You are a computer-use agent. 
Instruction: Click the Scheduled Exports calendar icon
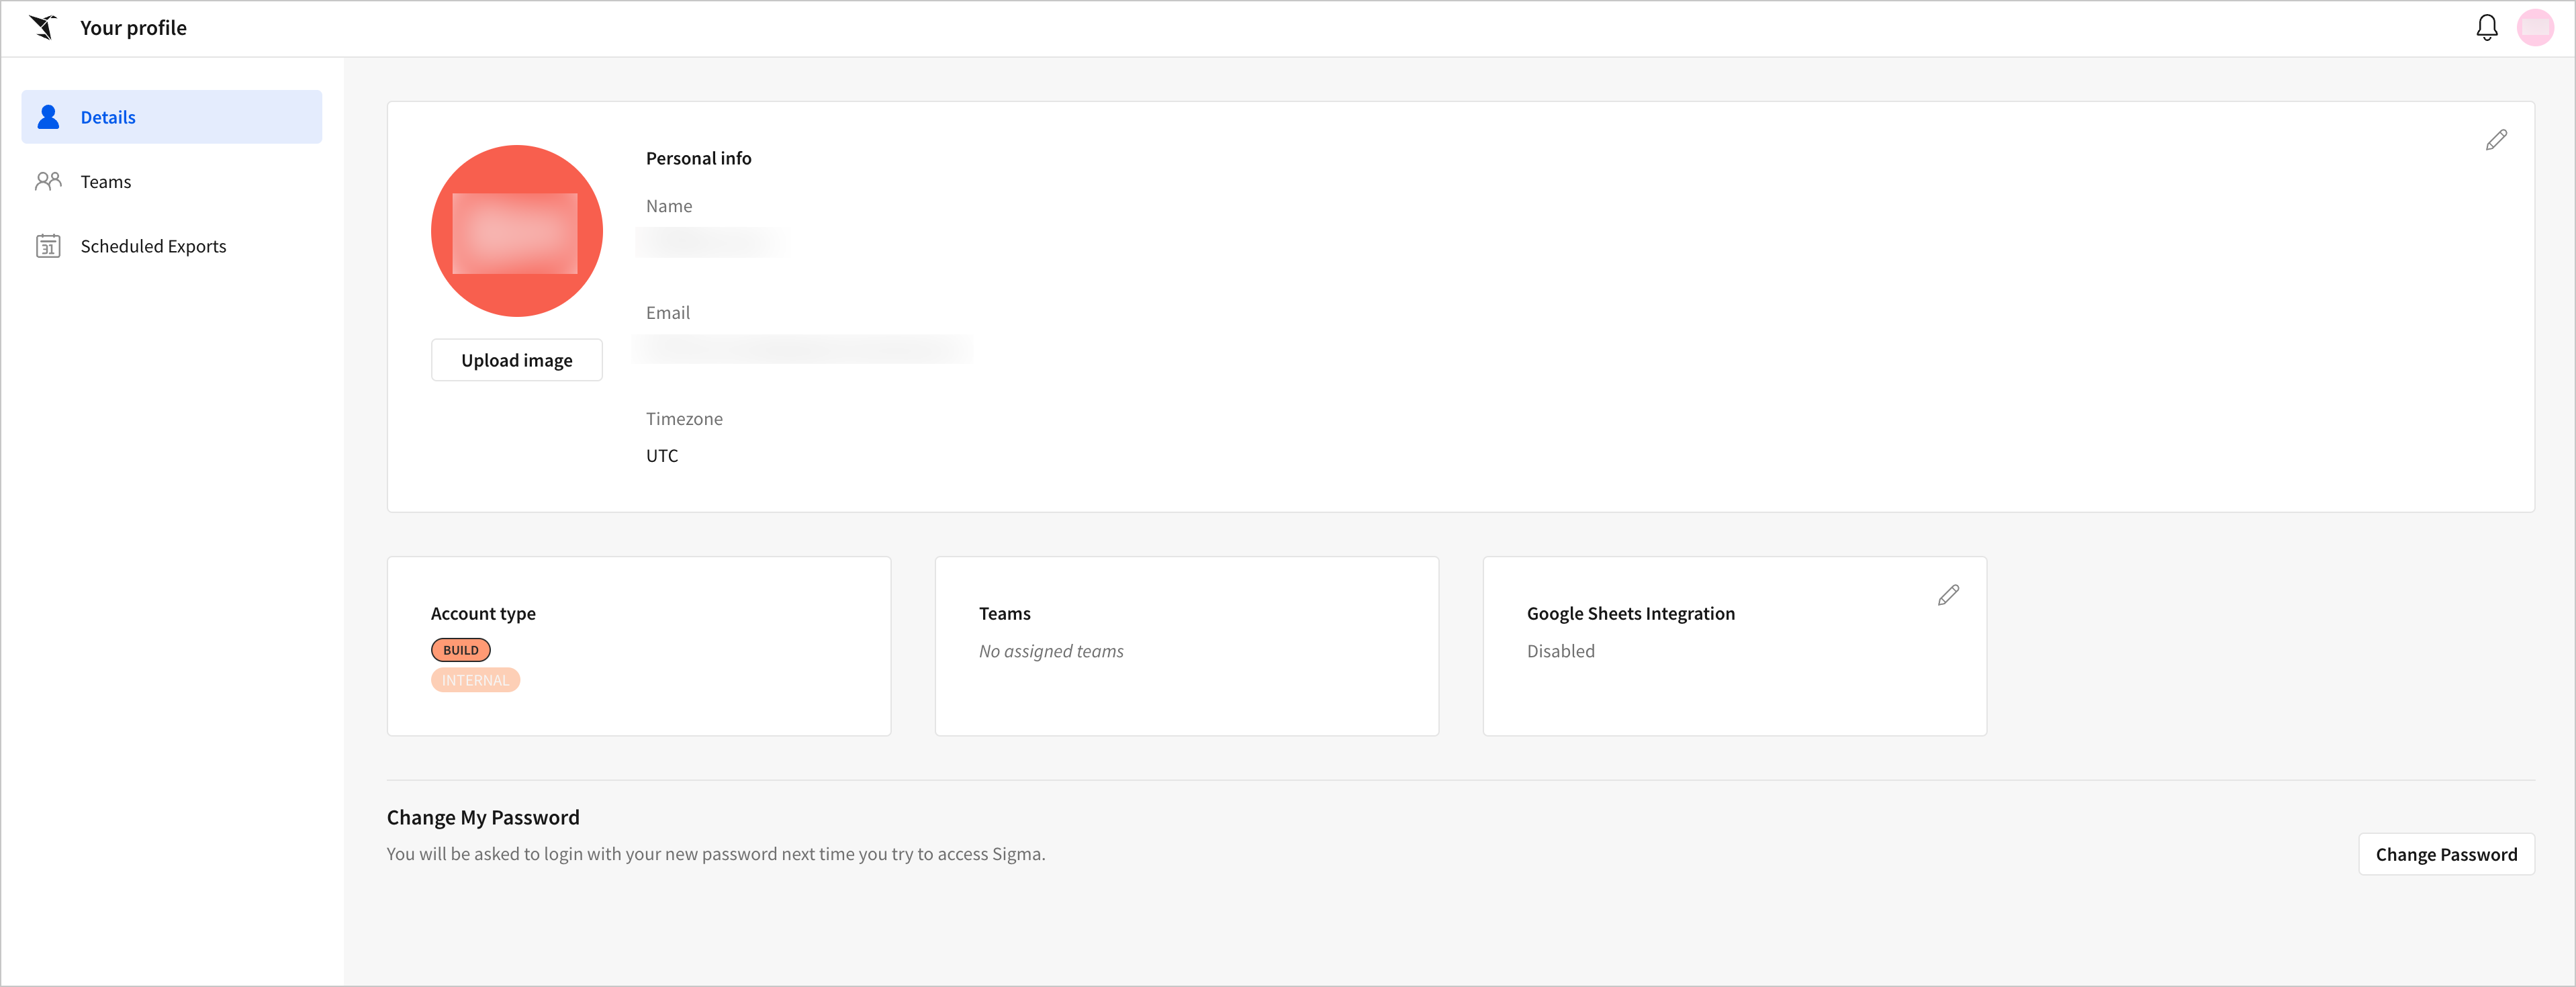point(48,246)
